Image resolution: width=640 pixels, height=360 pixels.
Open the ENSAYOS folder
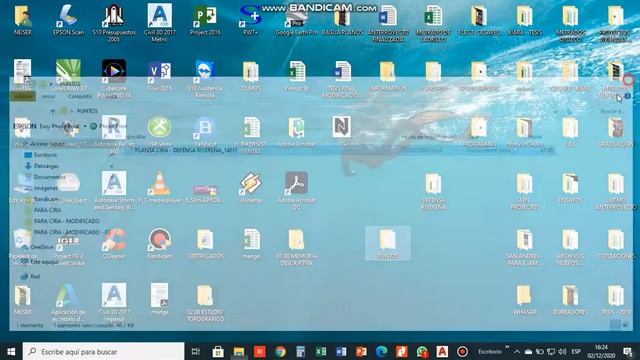[570, 188]
